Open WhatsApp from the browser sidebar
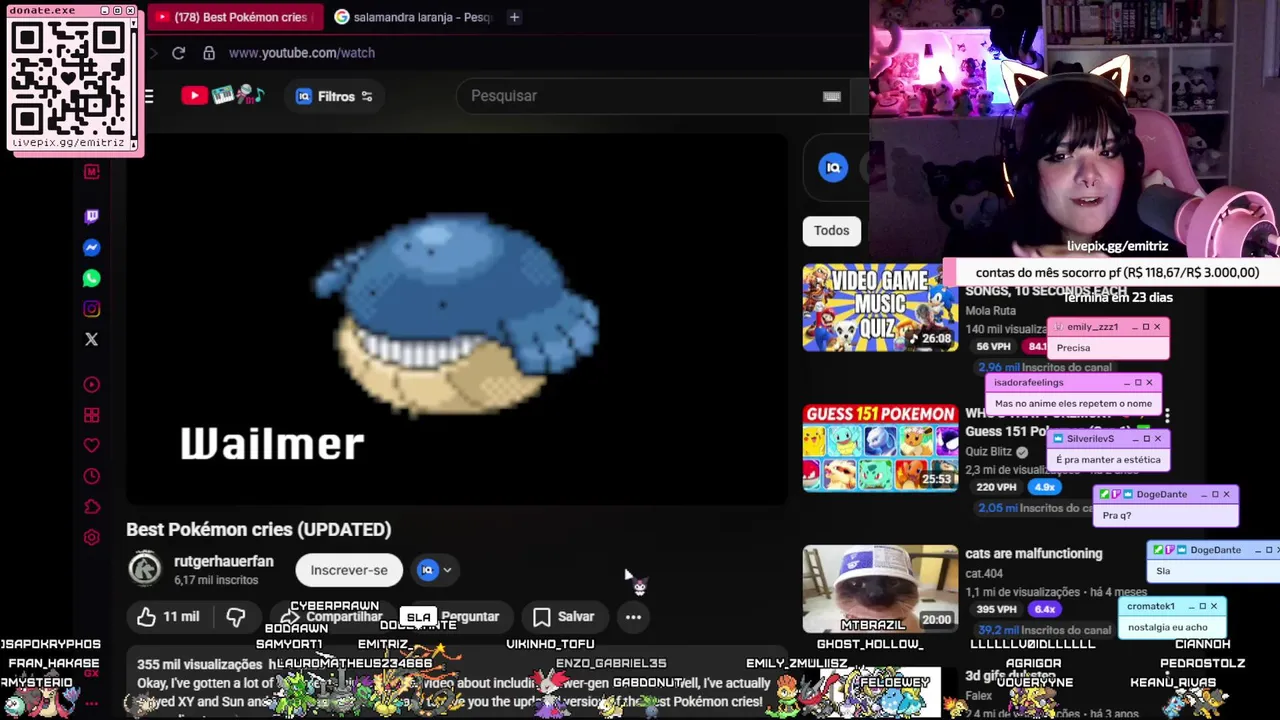 click(x=92, y=278)
